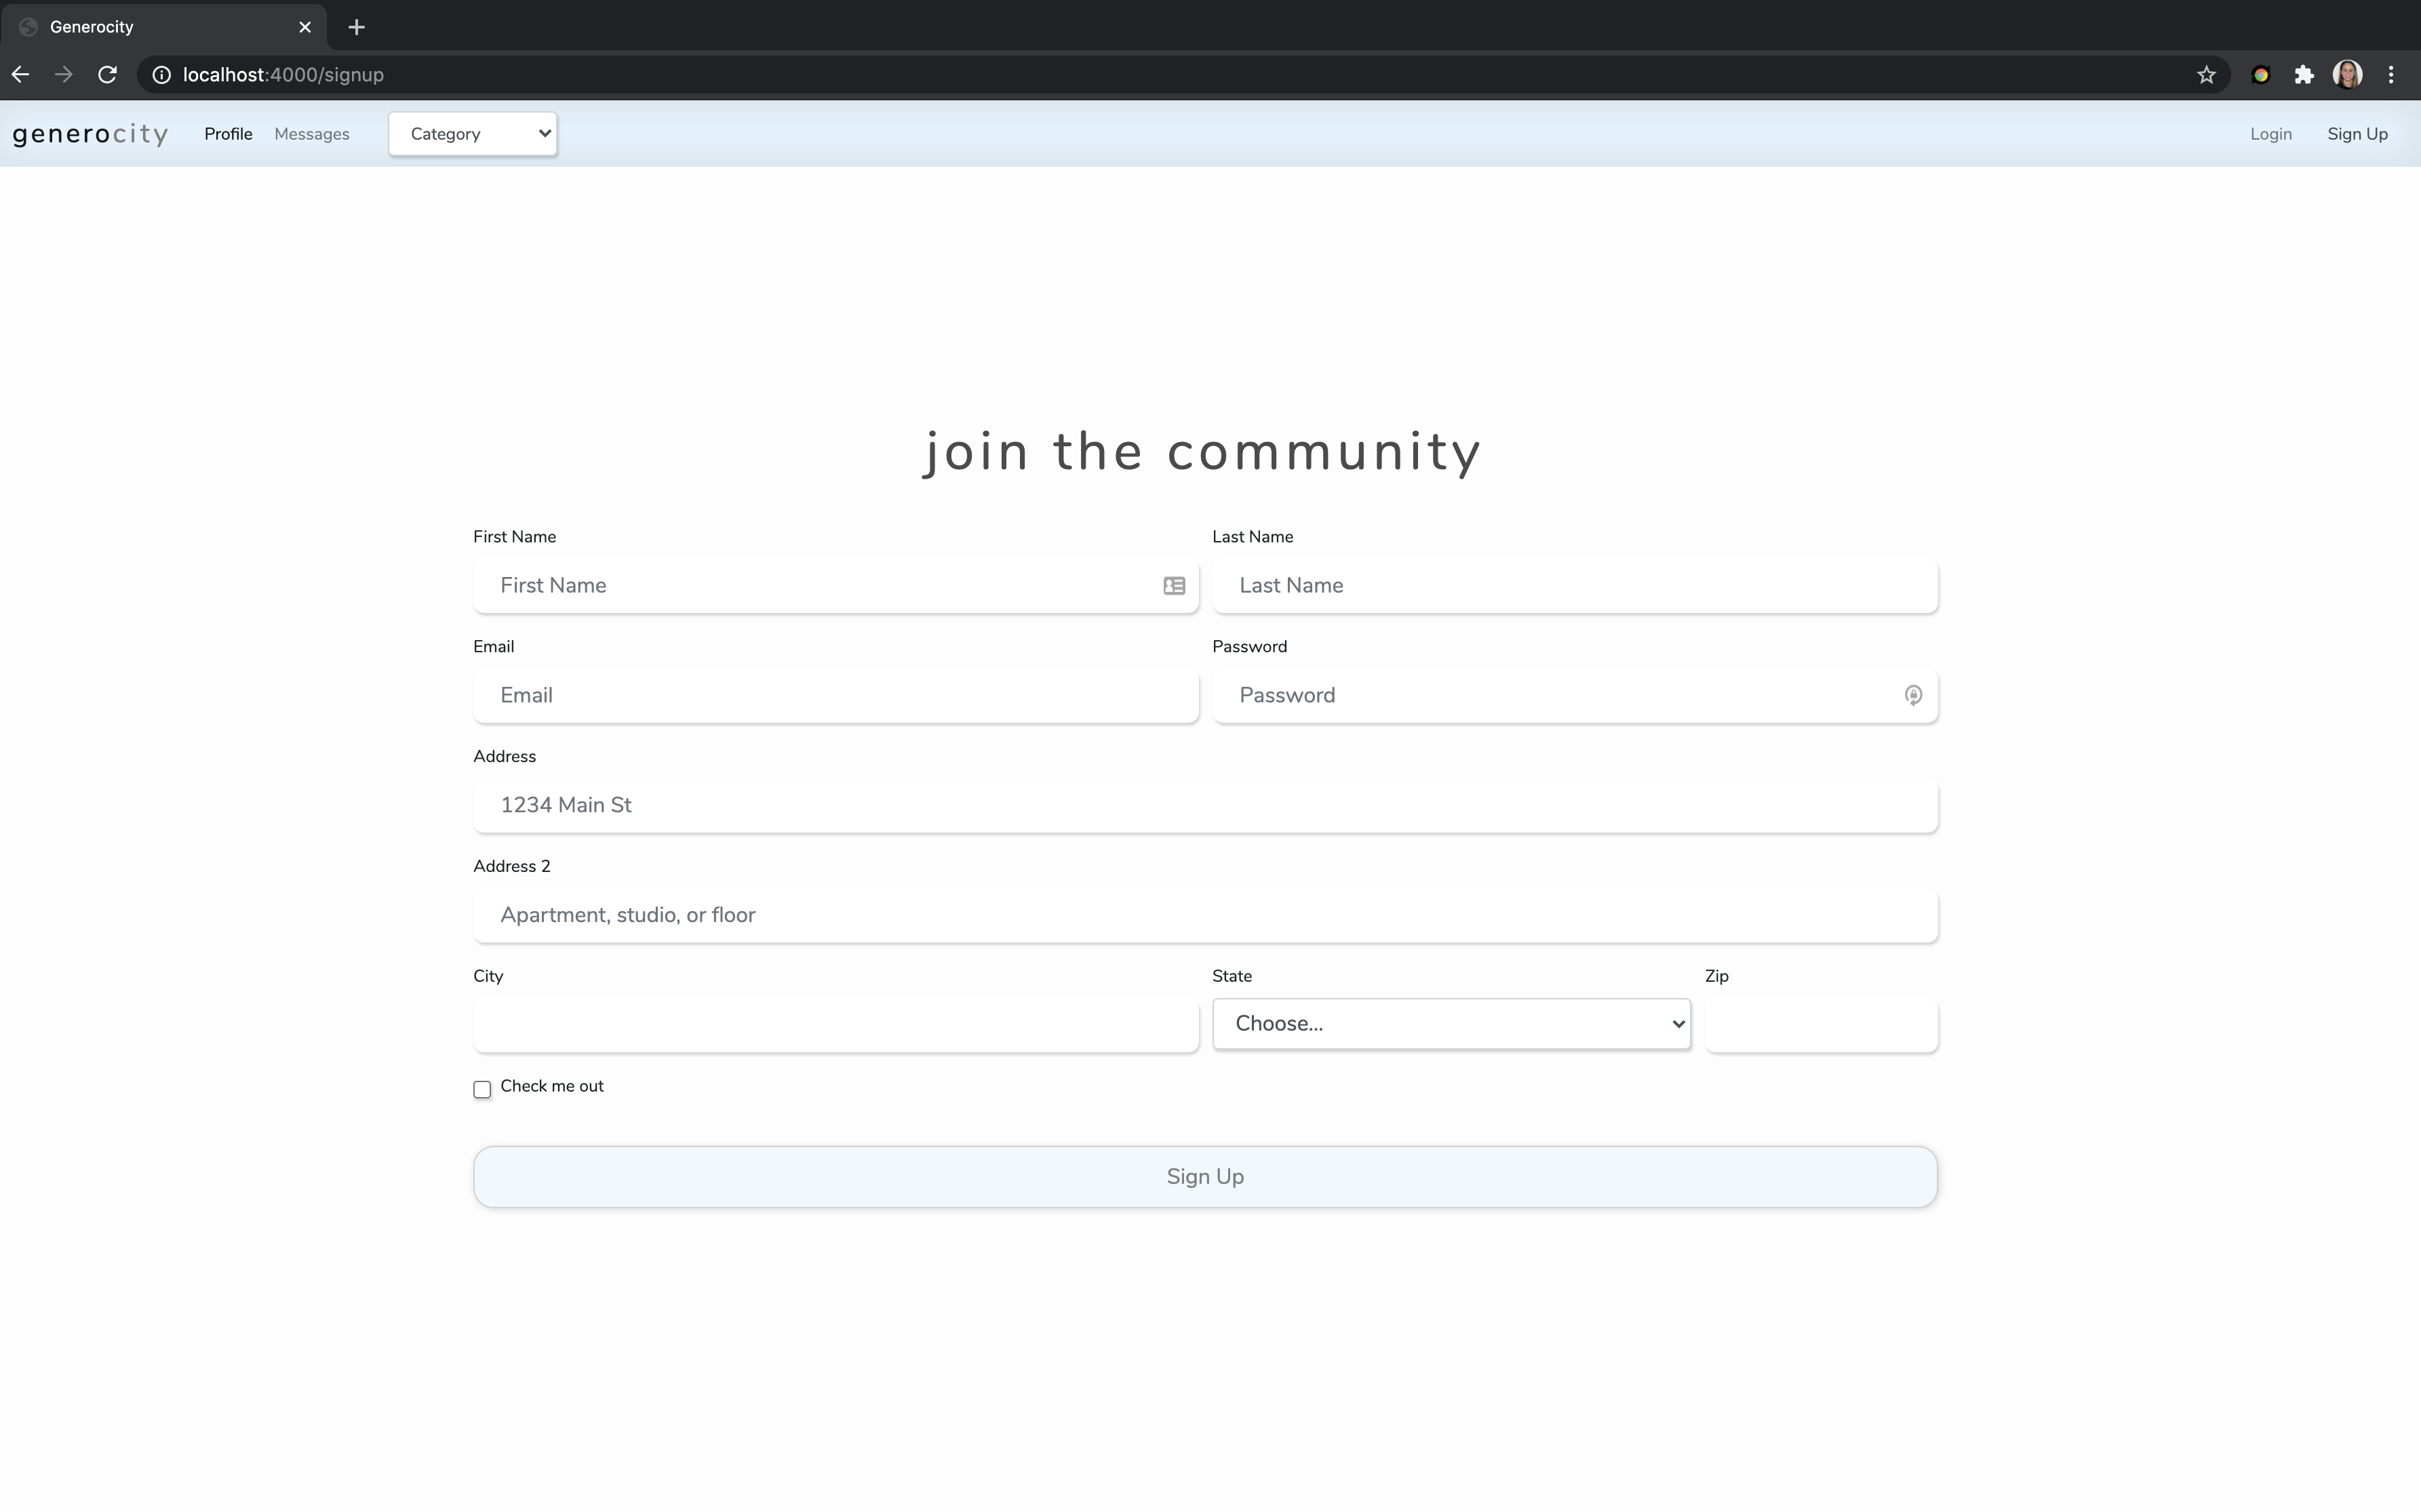
Task: Open Chrome three-dot menu
Action: 2391,75
